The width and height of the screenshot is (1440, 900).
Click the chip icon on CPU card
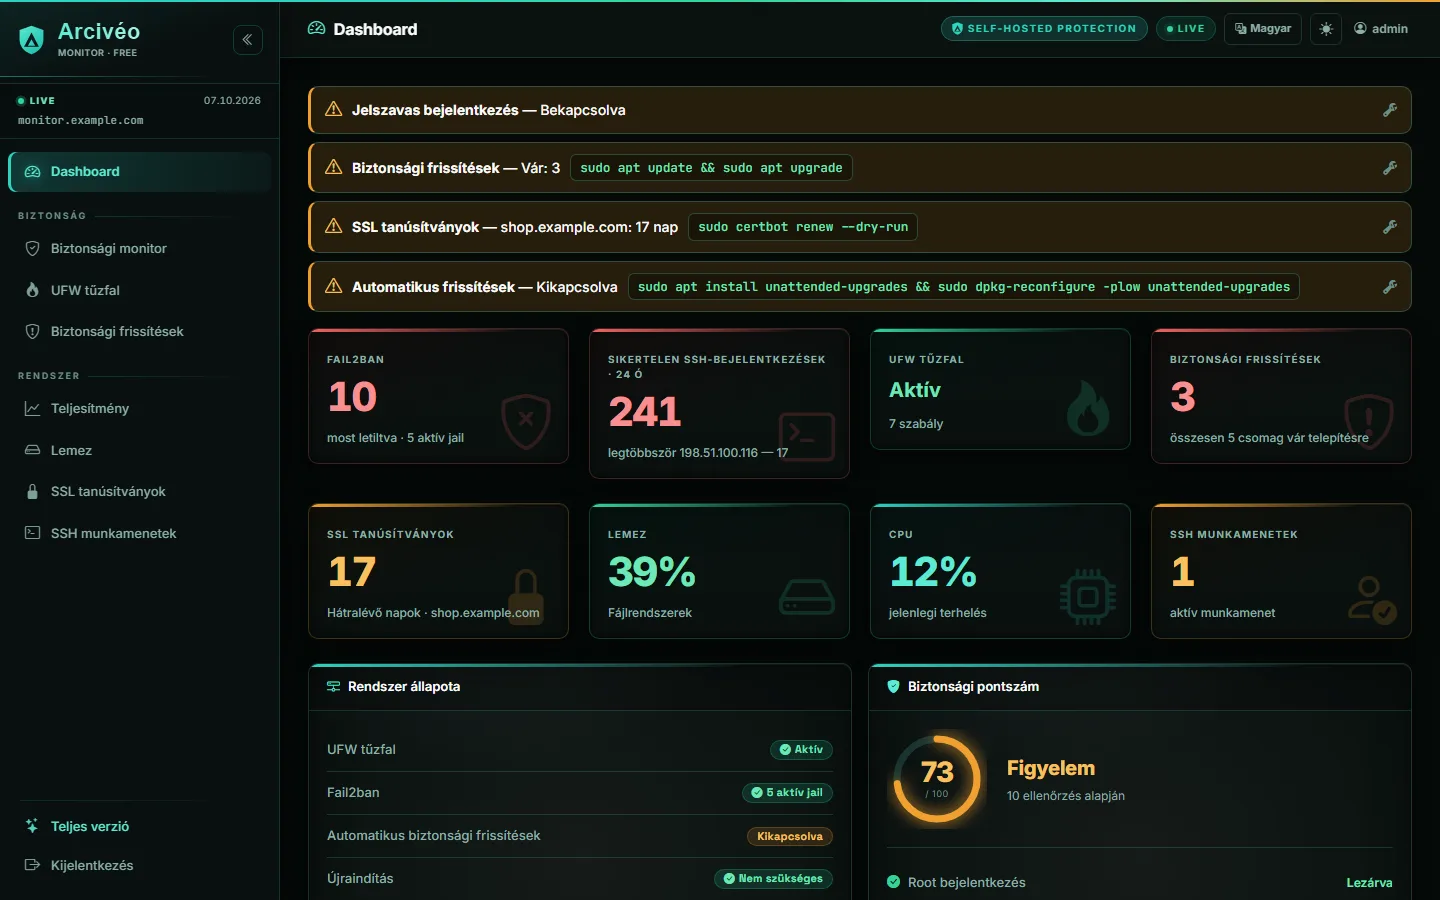(x=1088, y=597)
